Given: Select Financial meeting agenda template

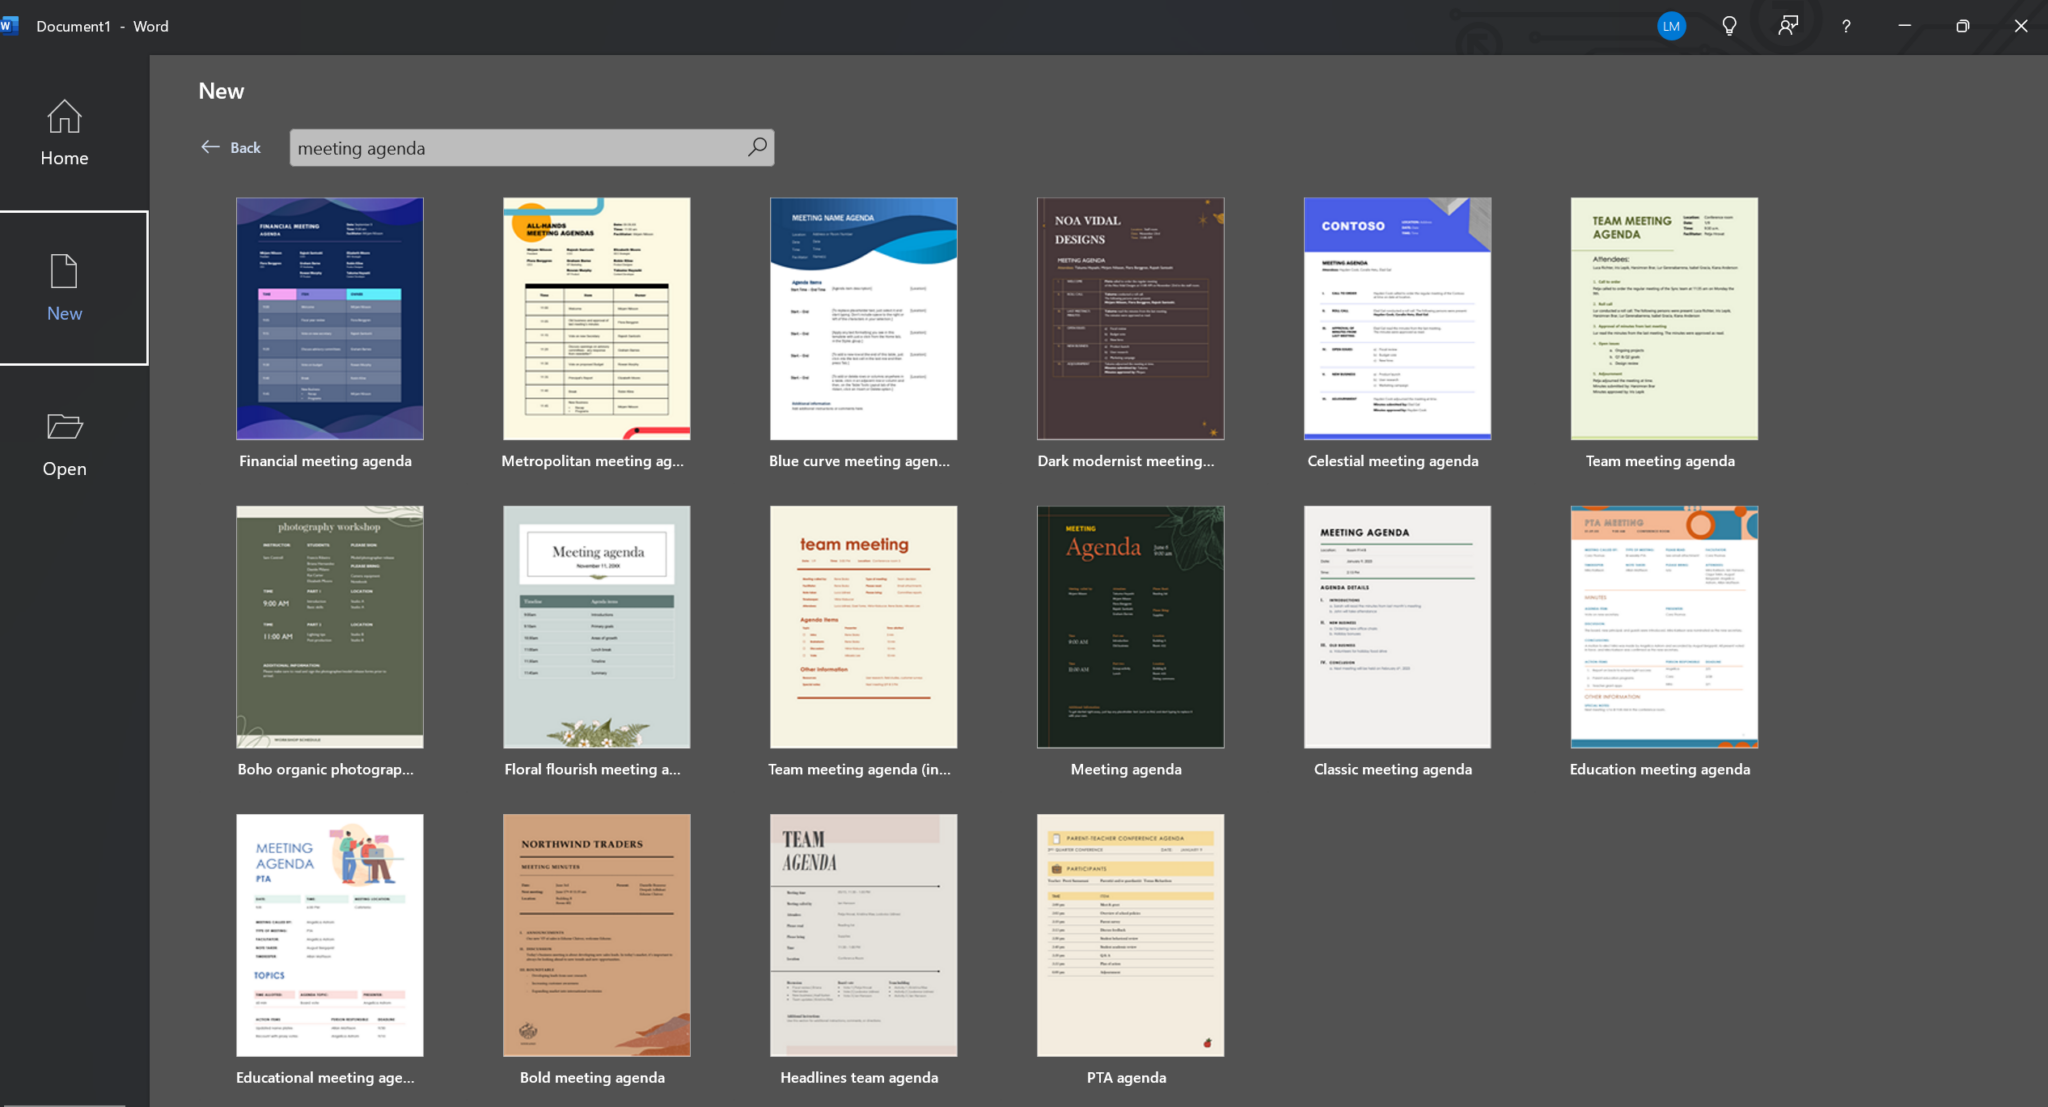Looking at the screenshot, I should click(x=329, y=318).
